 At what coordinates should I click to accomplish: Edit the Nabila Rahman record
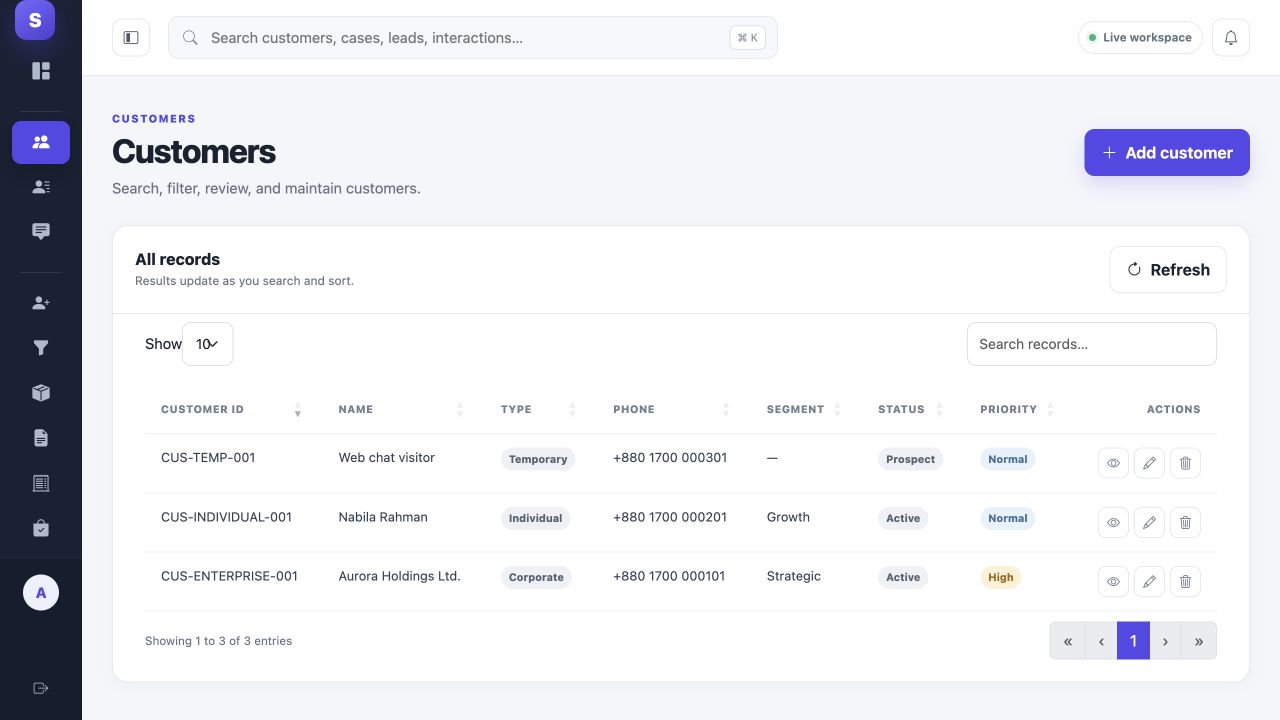coord(1149,522)
